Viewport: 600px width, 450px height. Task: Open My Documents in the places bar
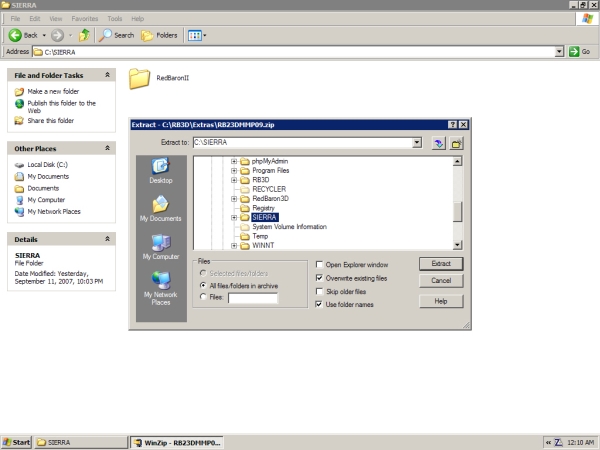[x=160, y=207]
